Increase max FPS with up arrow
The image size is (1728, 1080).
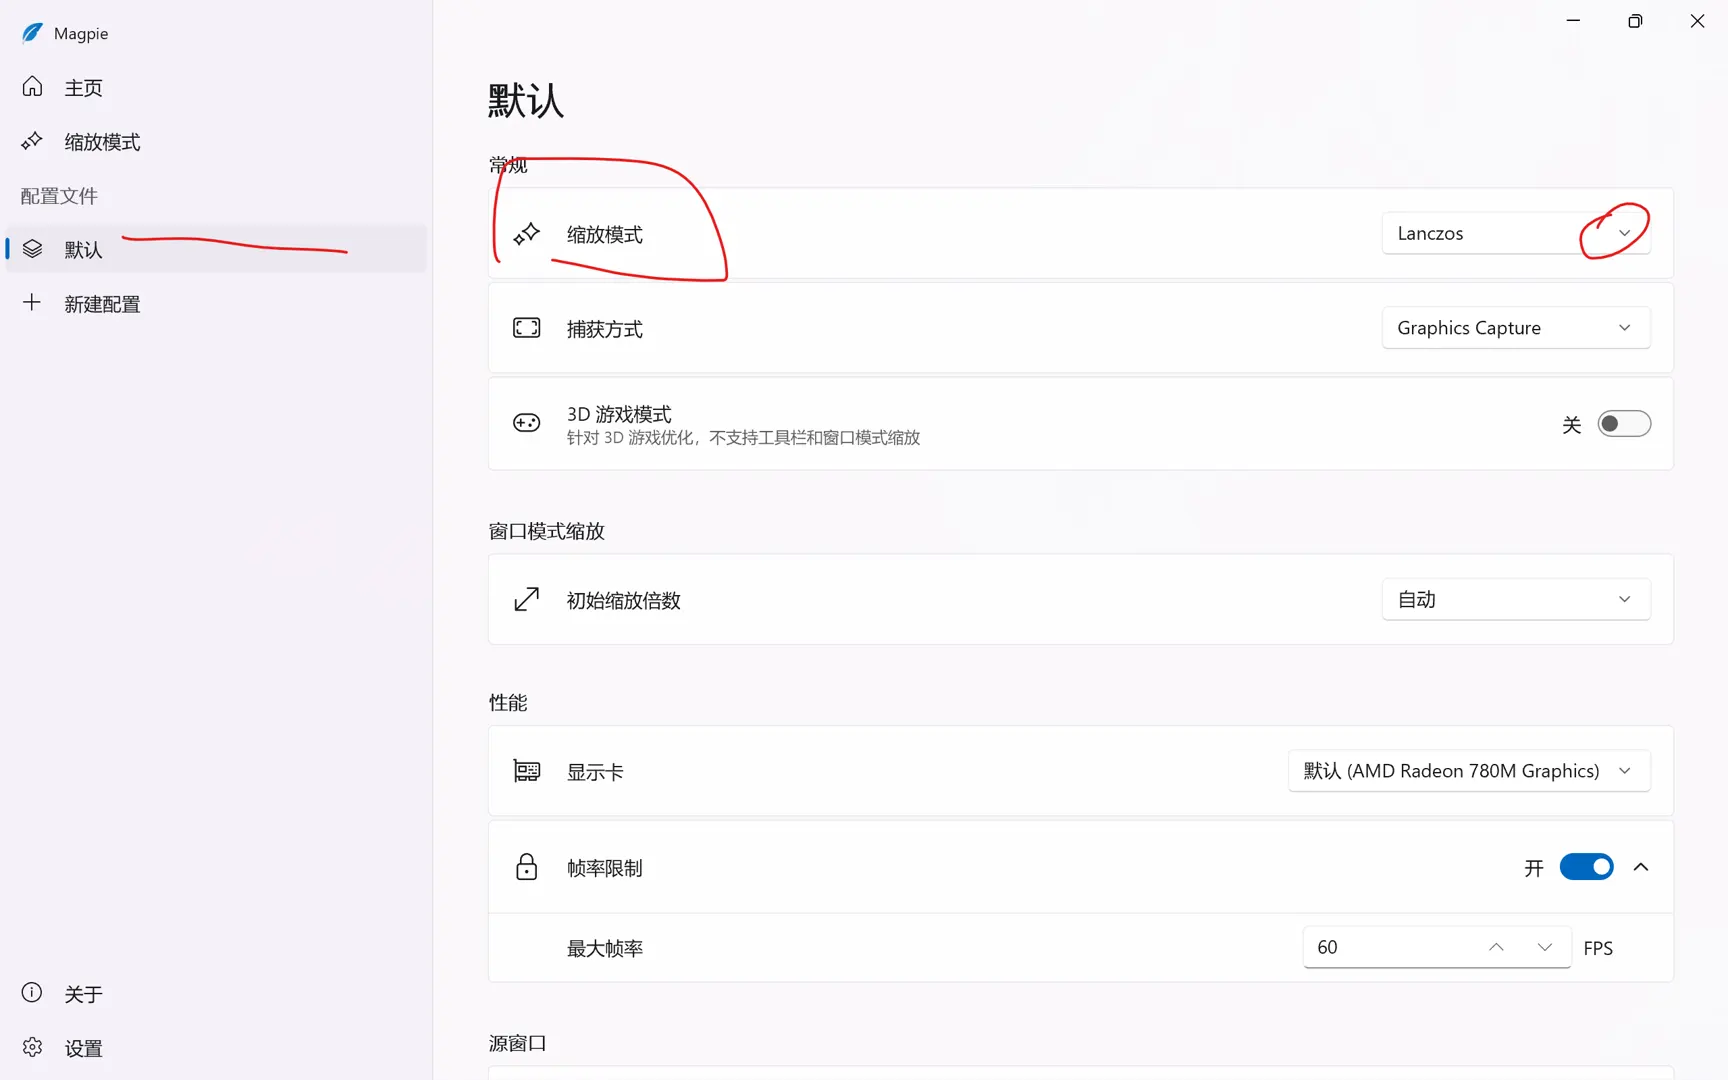point(1496,947)
